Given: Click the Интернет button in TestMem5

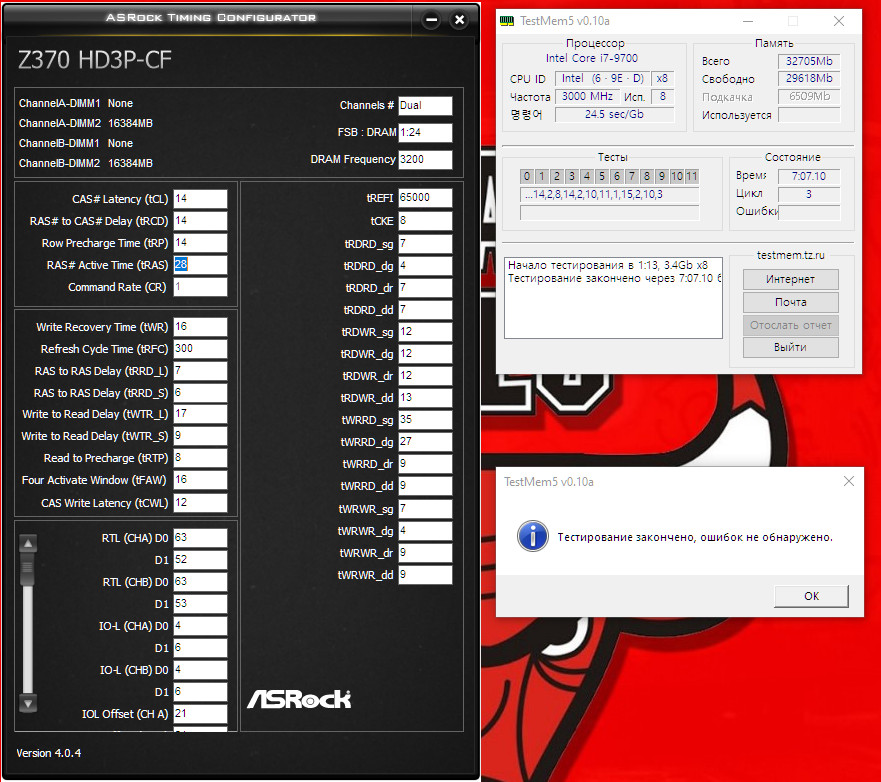Looking at the screenshot, I should [x=791, y=279].
